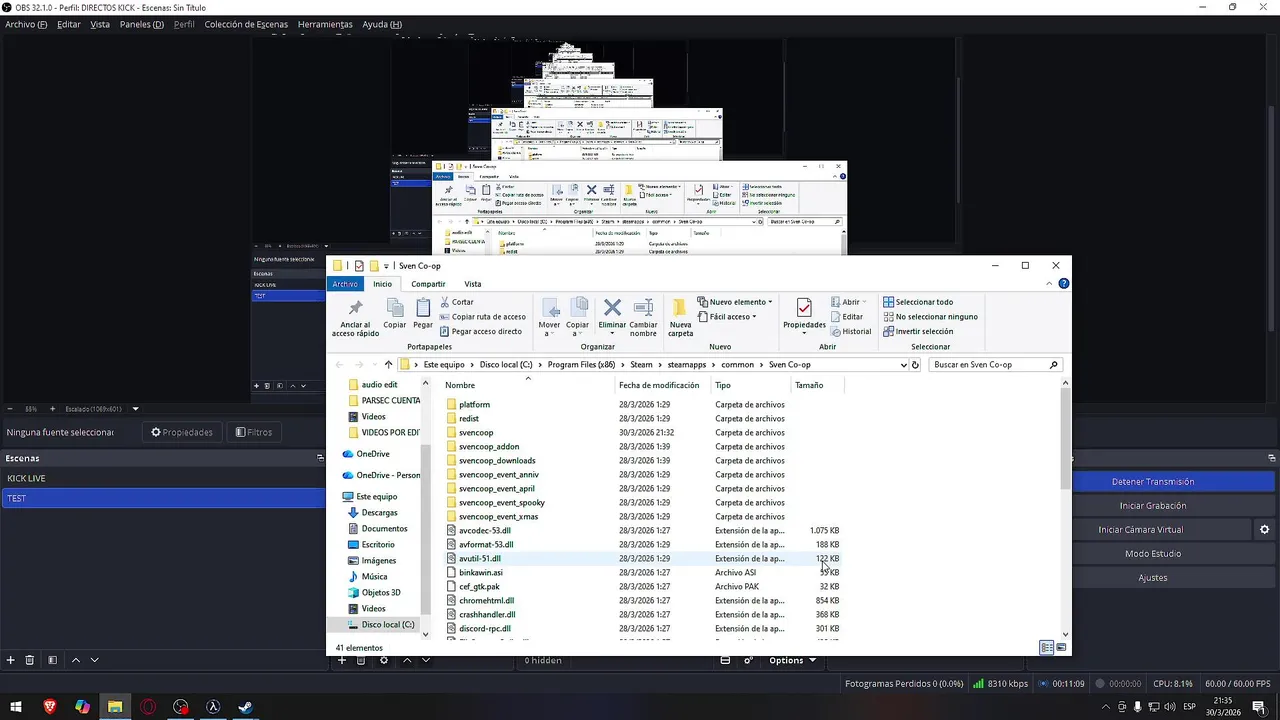Expand address bar history dropdown
The width and height of the screenshot is (1280, 720).
pyautogui.click(x=902, y=365)
